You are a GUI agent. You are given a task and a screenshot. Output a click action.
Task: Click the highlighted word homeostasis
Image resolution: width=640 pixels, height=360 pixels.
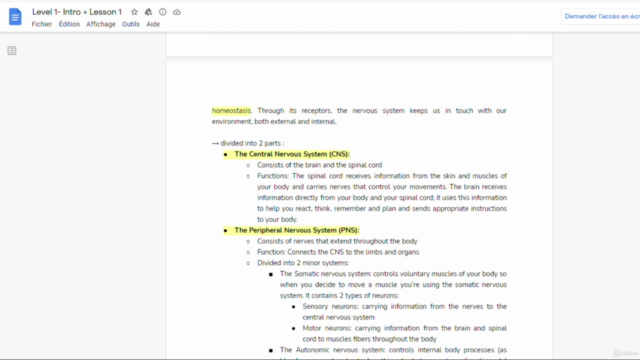tap(231, 111)
